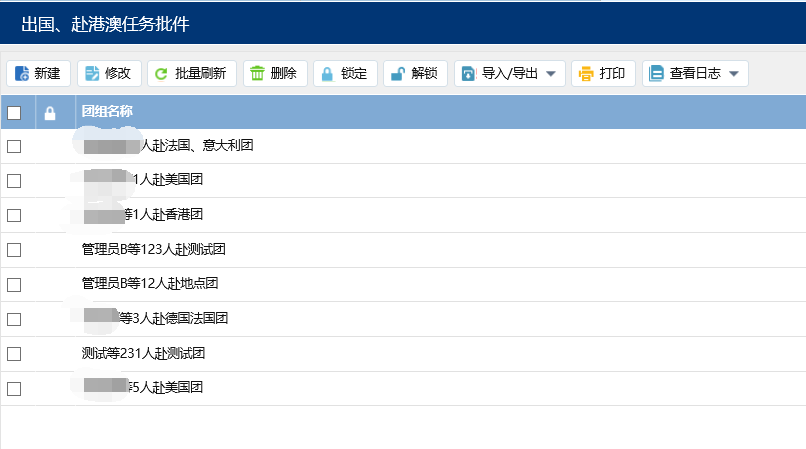Select the 等3人赴德国法国团 row
This screenshot has height=449, width=806.
174,319
